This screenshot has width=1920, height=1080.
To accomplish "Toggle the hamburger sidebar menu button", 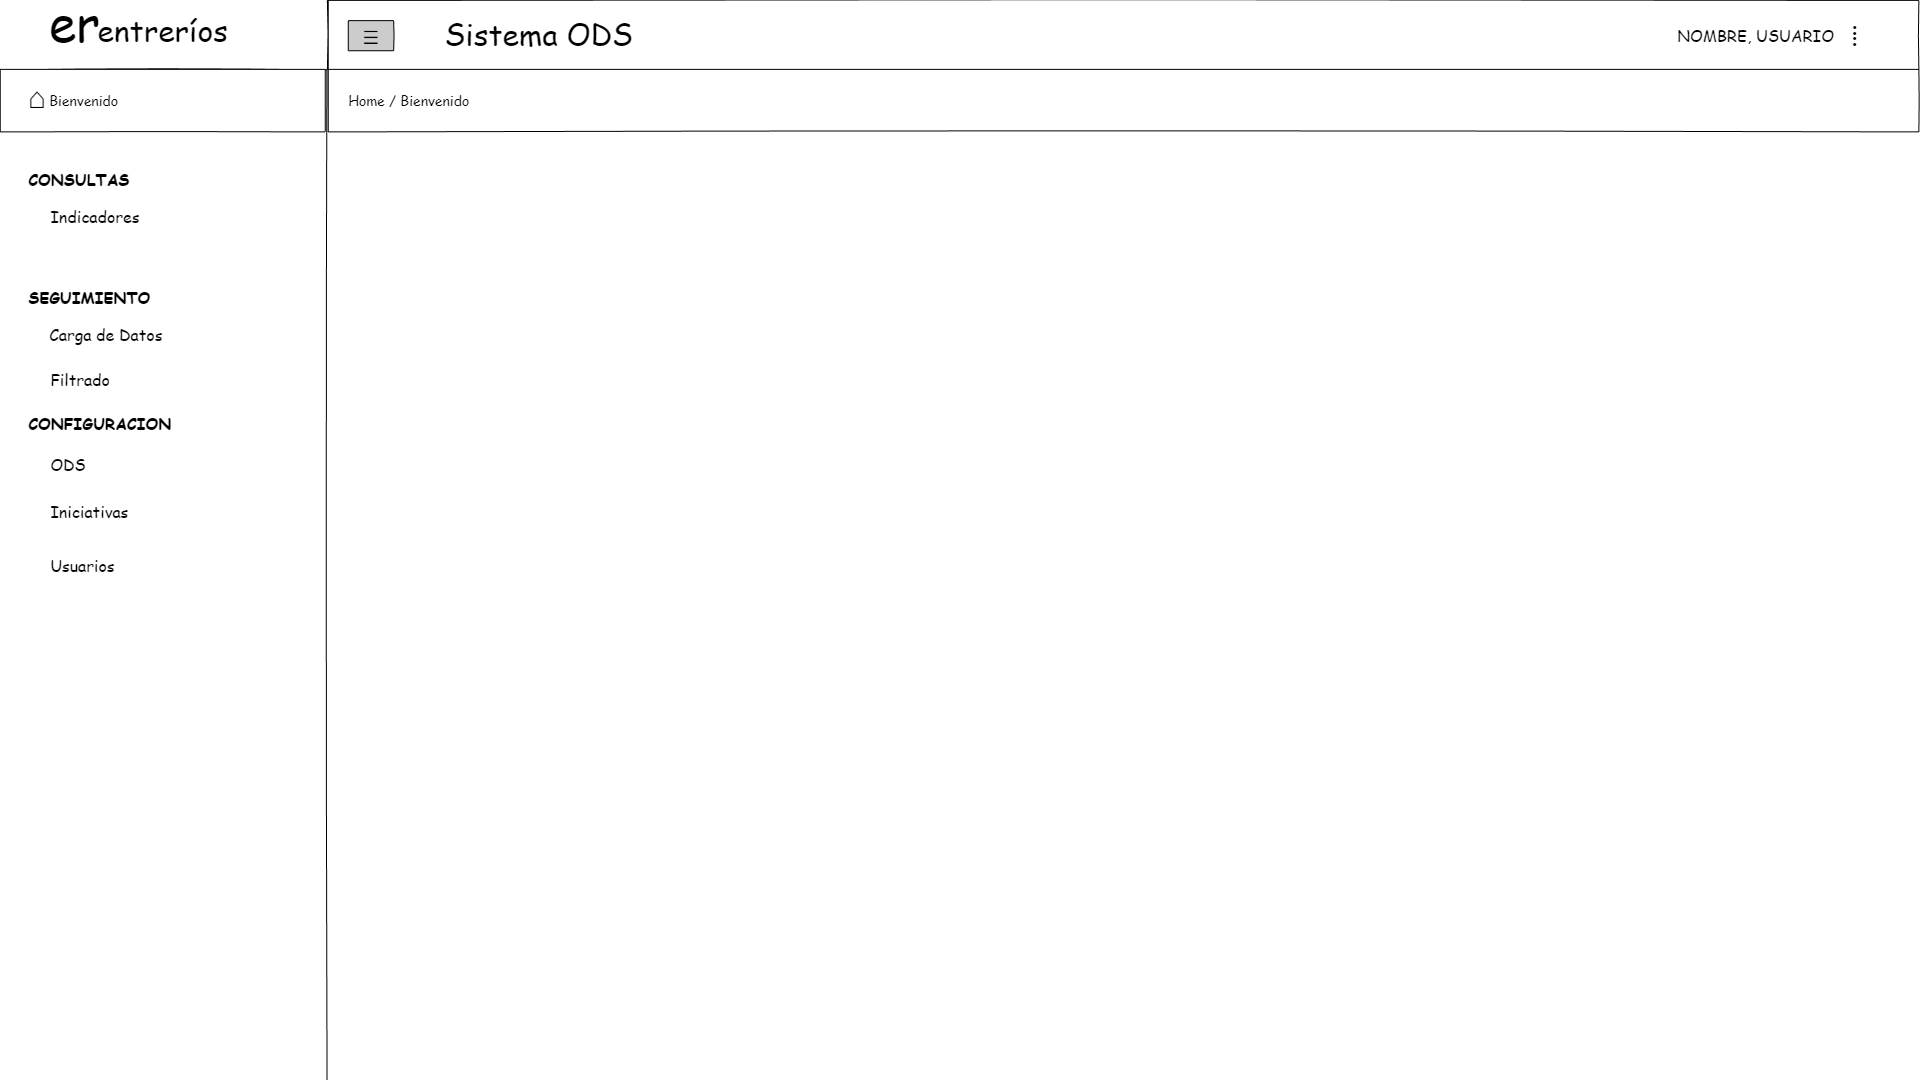I will pyautogui.click(x=370, y=36).
